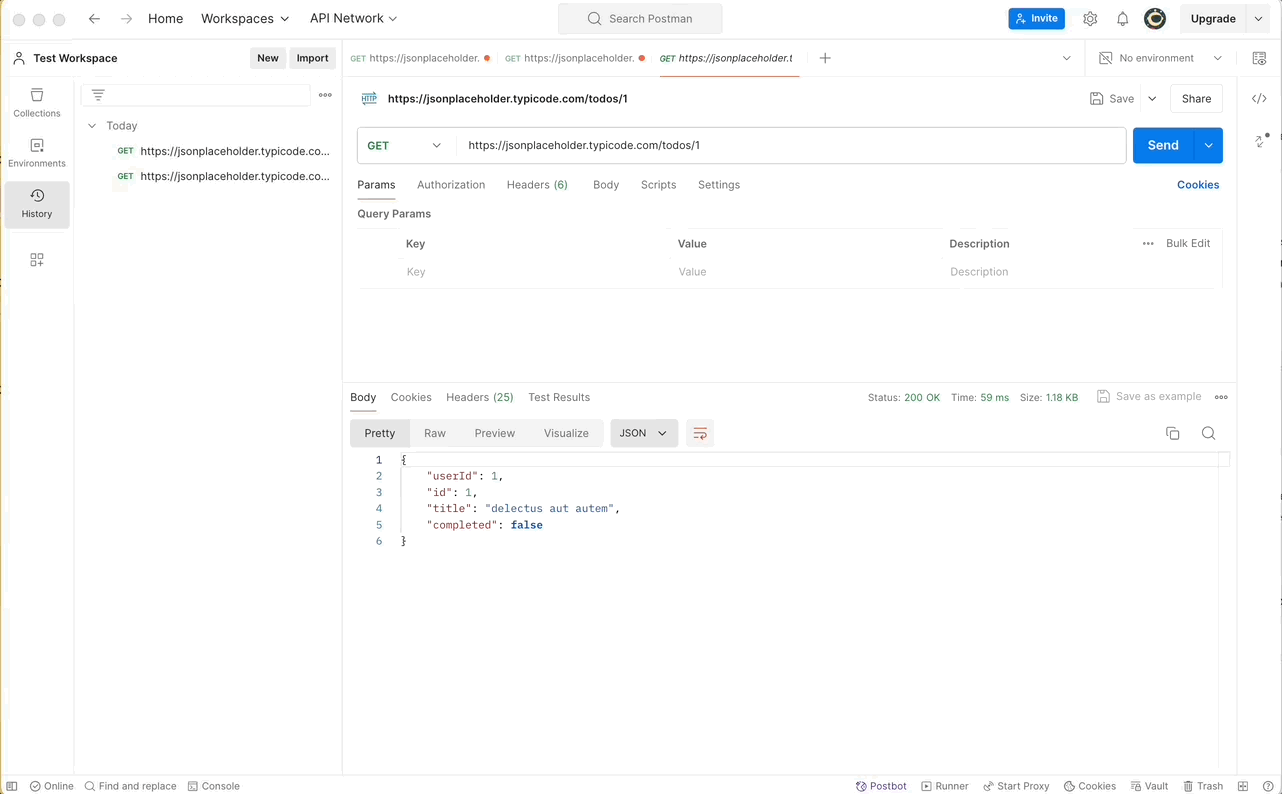Screen dimensions: 1282x794
Task: Open the API Network dropdown
Action: pos(353,19)
